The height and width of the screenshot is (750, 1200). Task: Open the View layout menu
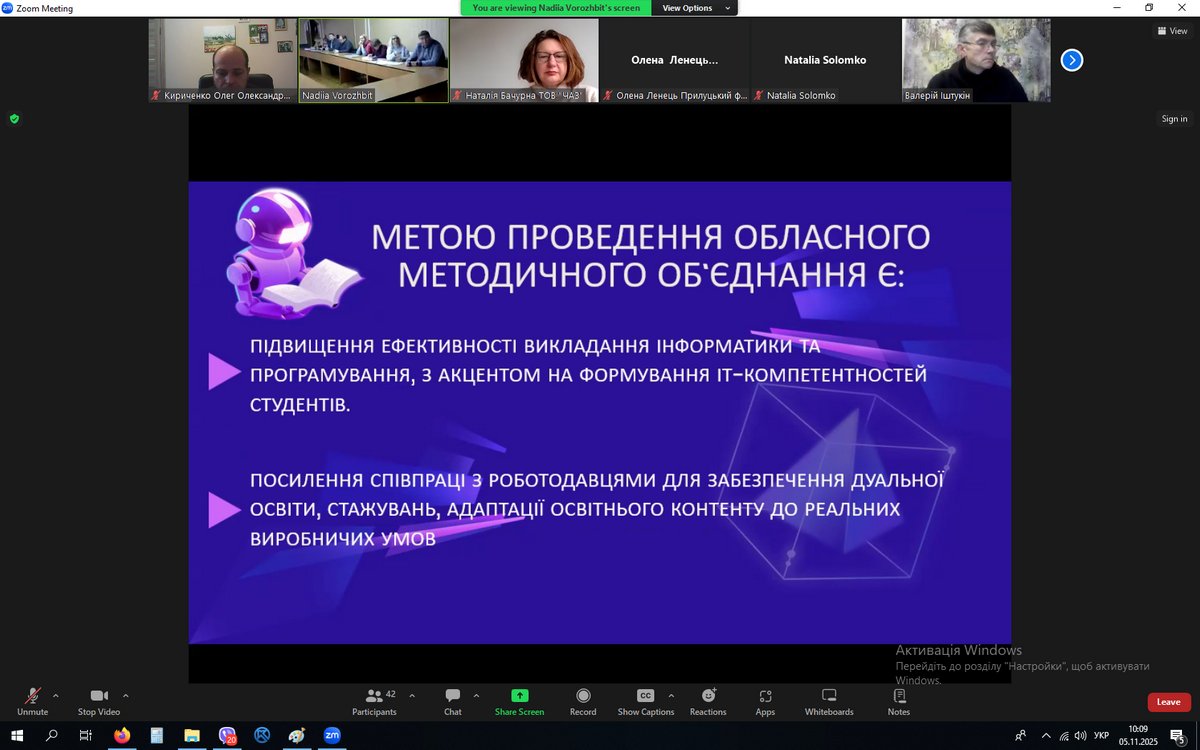pos(1172,31)
